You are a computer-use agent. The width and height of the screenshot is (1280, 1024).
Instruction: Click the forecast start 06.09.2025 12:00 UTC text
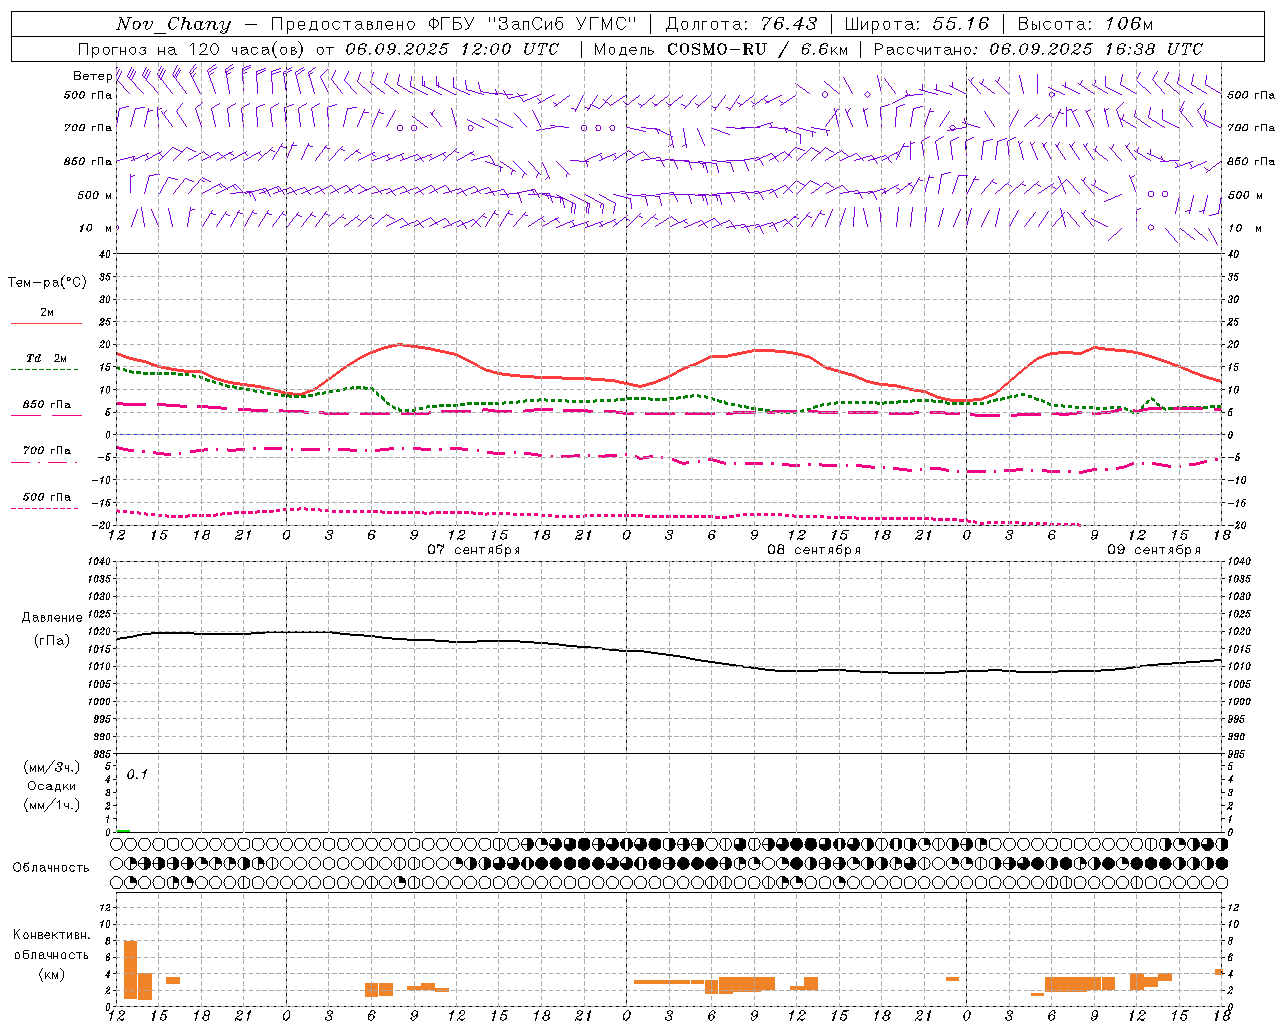[452, 49]
